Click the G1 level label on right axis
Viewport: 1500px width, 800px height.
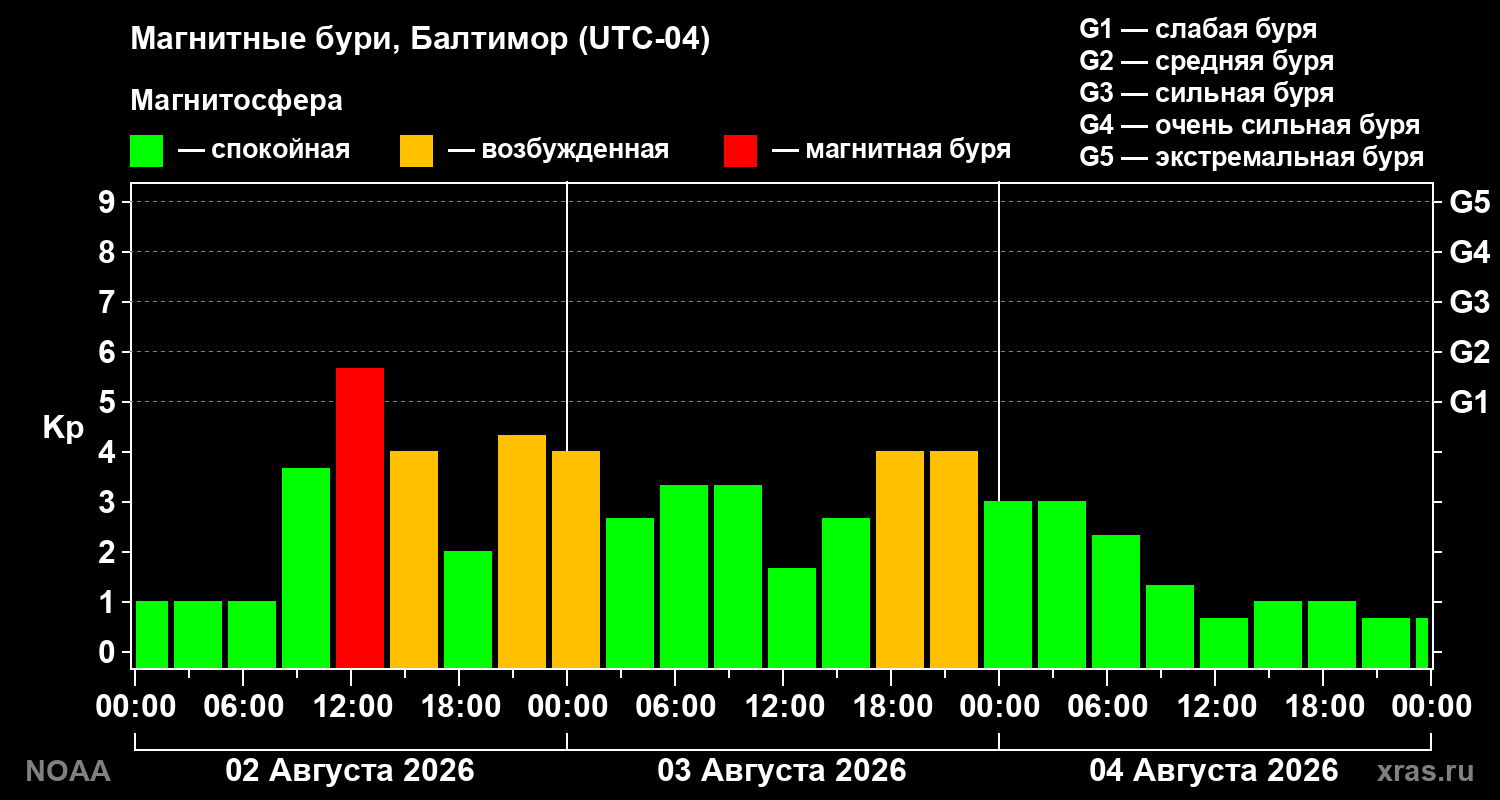tap(1469, 402)
